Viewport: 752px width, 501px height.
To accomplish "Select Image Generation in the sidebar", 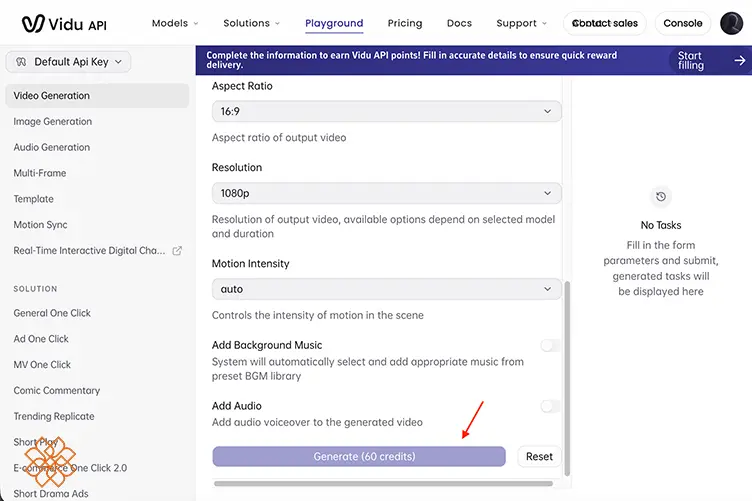I will tap(53, 121).
